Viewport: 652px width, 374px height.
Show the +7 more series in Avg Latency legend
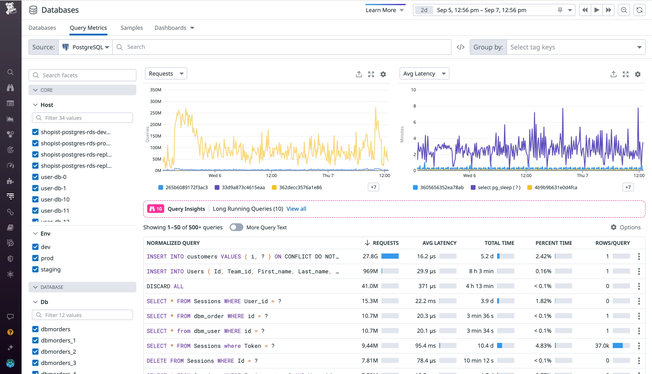(628, 187)
